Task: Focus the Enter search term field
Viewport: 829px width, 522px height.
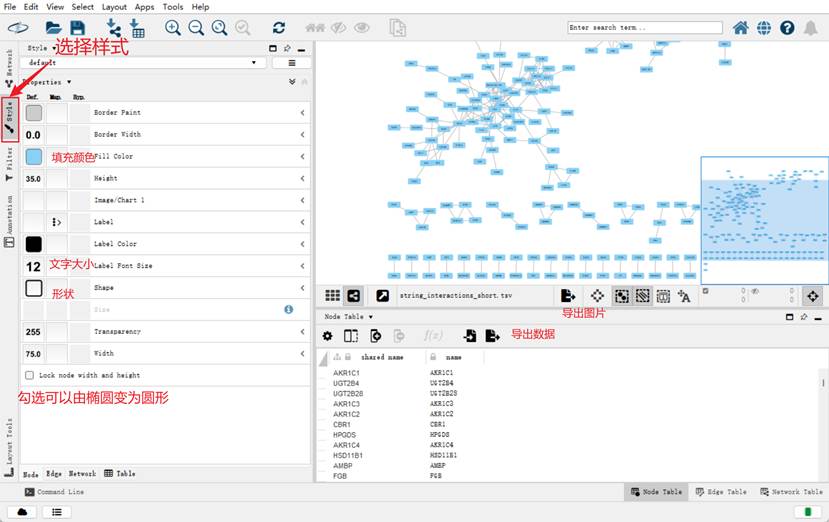Action: [x=645, y=28]
